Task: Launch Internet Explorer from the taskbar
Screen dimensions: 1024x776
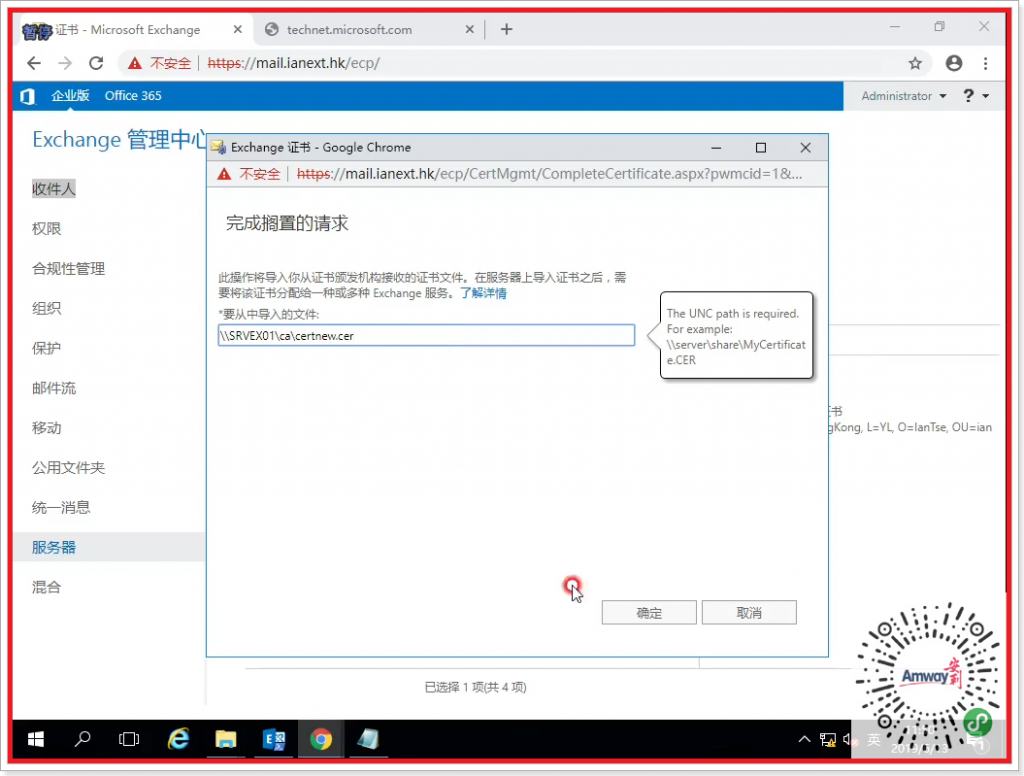Action: [179, 739]
